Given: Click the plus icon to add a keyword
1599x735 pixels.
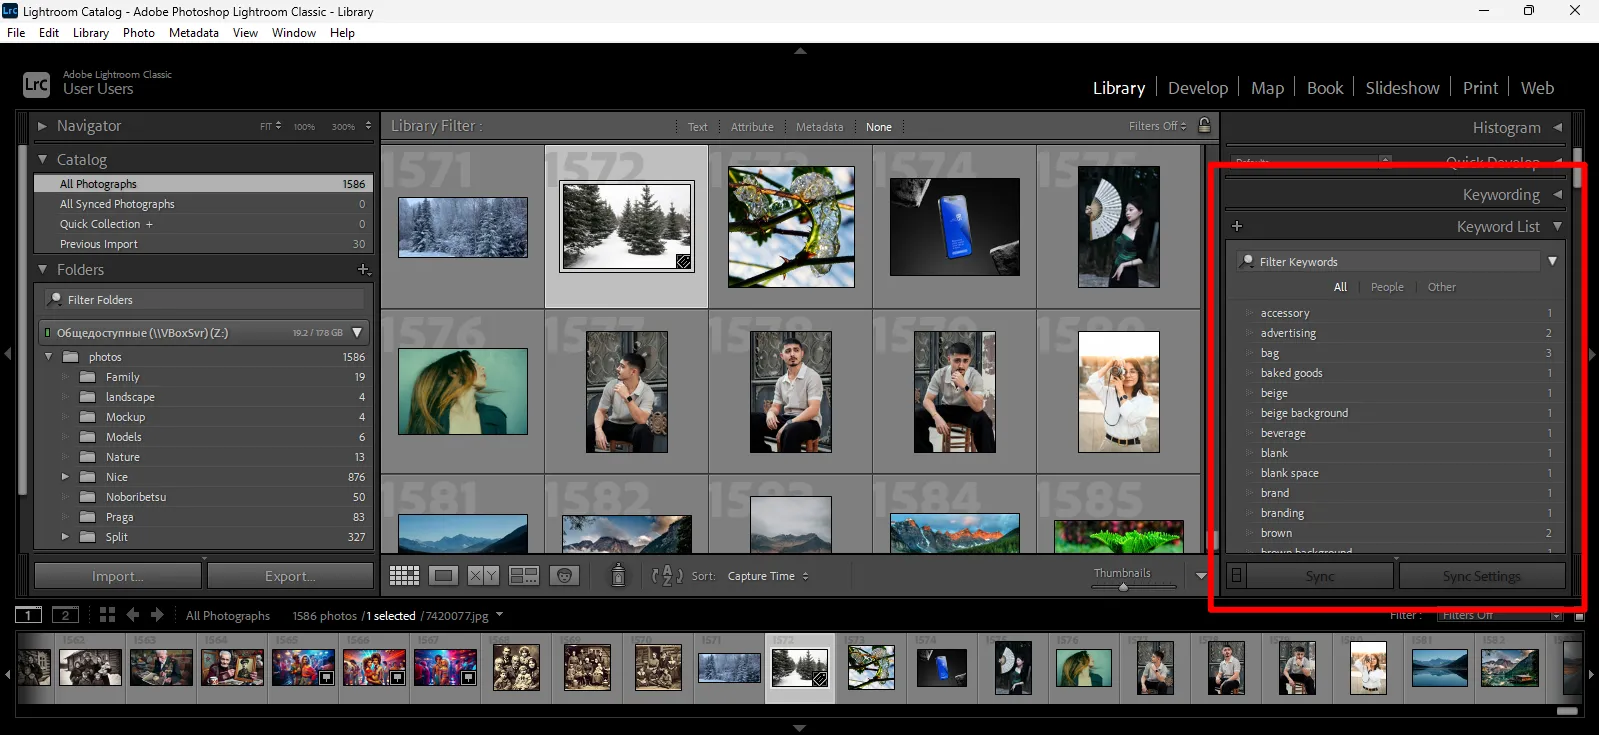Looking at the screenshot, I should click(1237, 226).
